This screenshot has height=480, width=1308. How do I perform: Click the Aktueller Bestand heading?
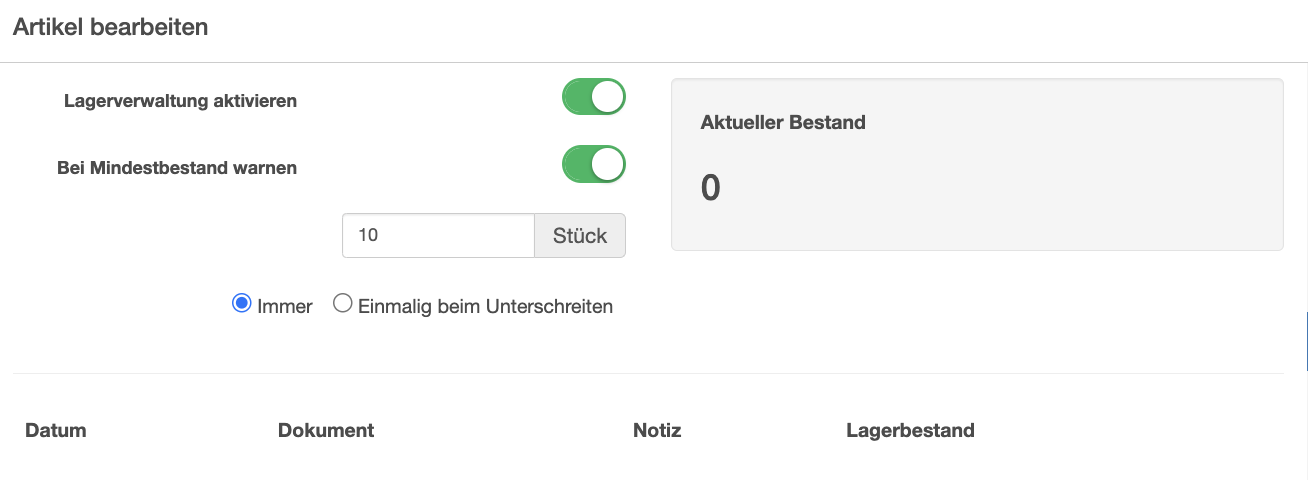coord(783,123)
